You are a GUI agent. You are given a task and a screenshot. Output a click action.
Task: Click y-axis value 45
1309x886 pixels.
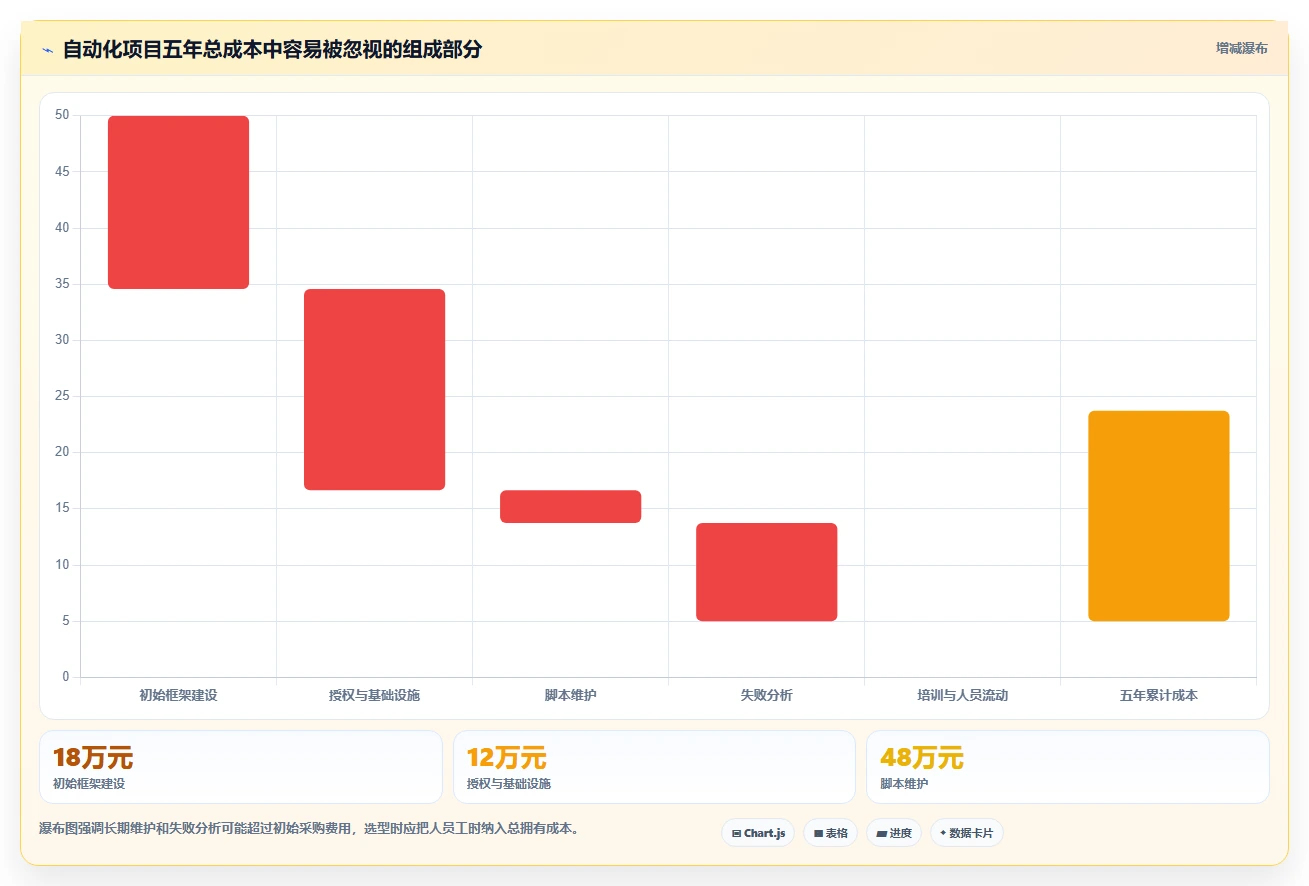(62, 171)
